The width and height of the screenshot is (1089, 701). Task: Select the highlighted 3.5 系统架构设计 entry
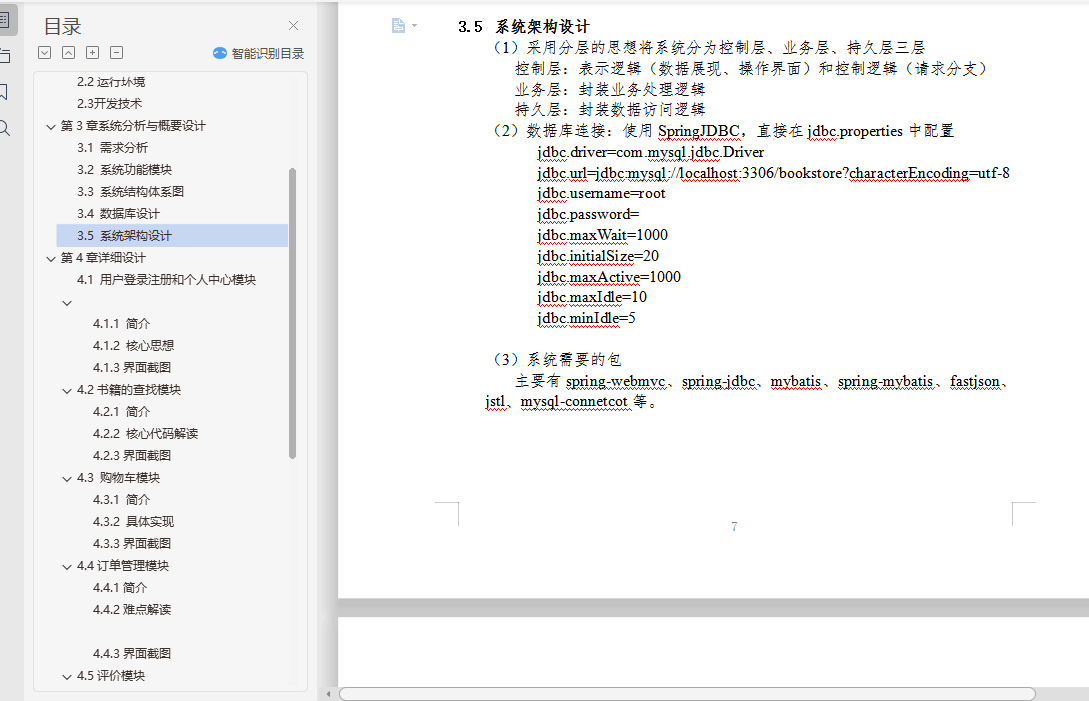click(x=172, y=236)
